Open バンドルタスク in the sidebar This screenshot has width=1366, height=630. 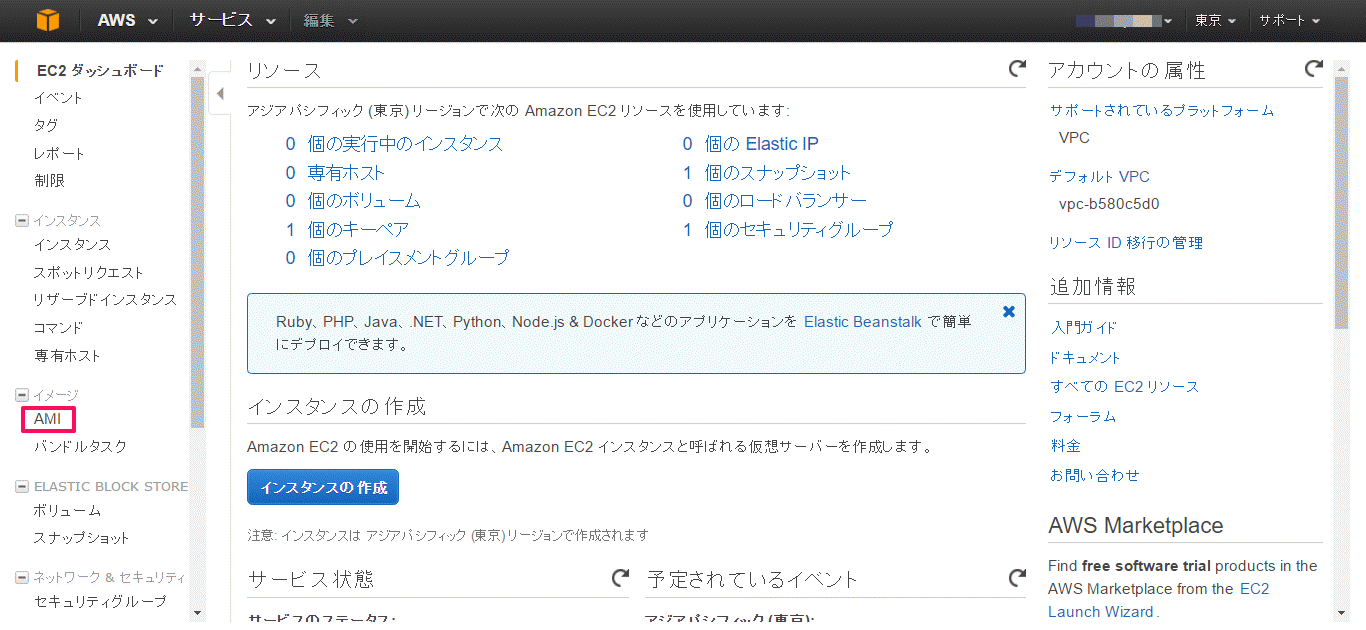(x=80, y=447)
